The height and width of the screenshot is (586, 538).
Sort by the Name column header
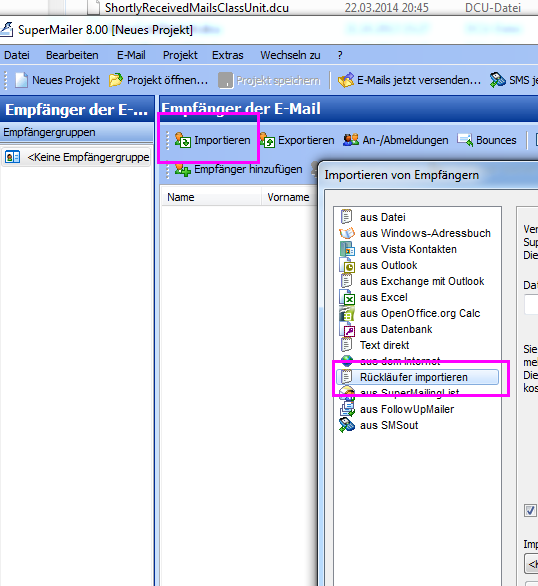coord(211,197)
